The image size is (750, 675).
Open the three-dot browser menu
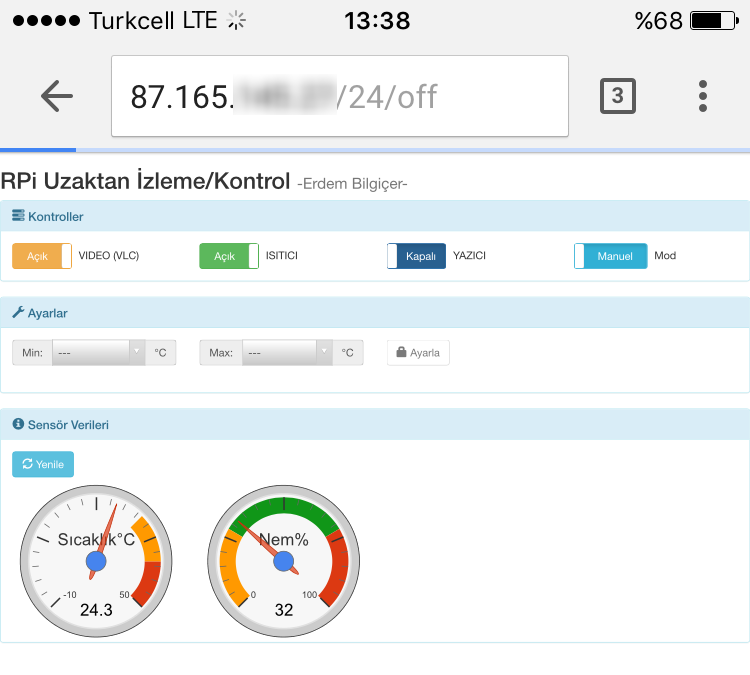(703, 96)
